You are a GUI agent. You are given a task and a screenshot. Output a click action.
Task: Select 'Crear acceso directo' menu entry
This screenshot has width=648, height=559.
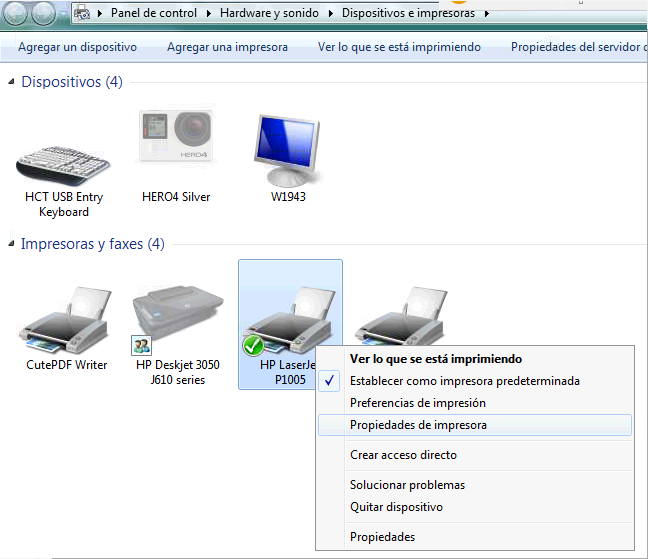(x=403, y=455)
